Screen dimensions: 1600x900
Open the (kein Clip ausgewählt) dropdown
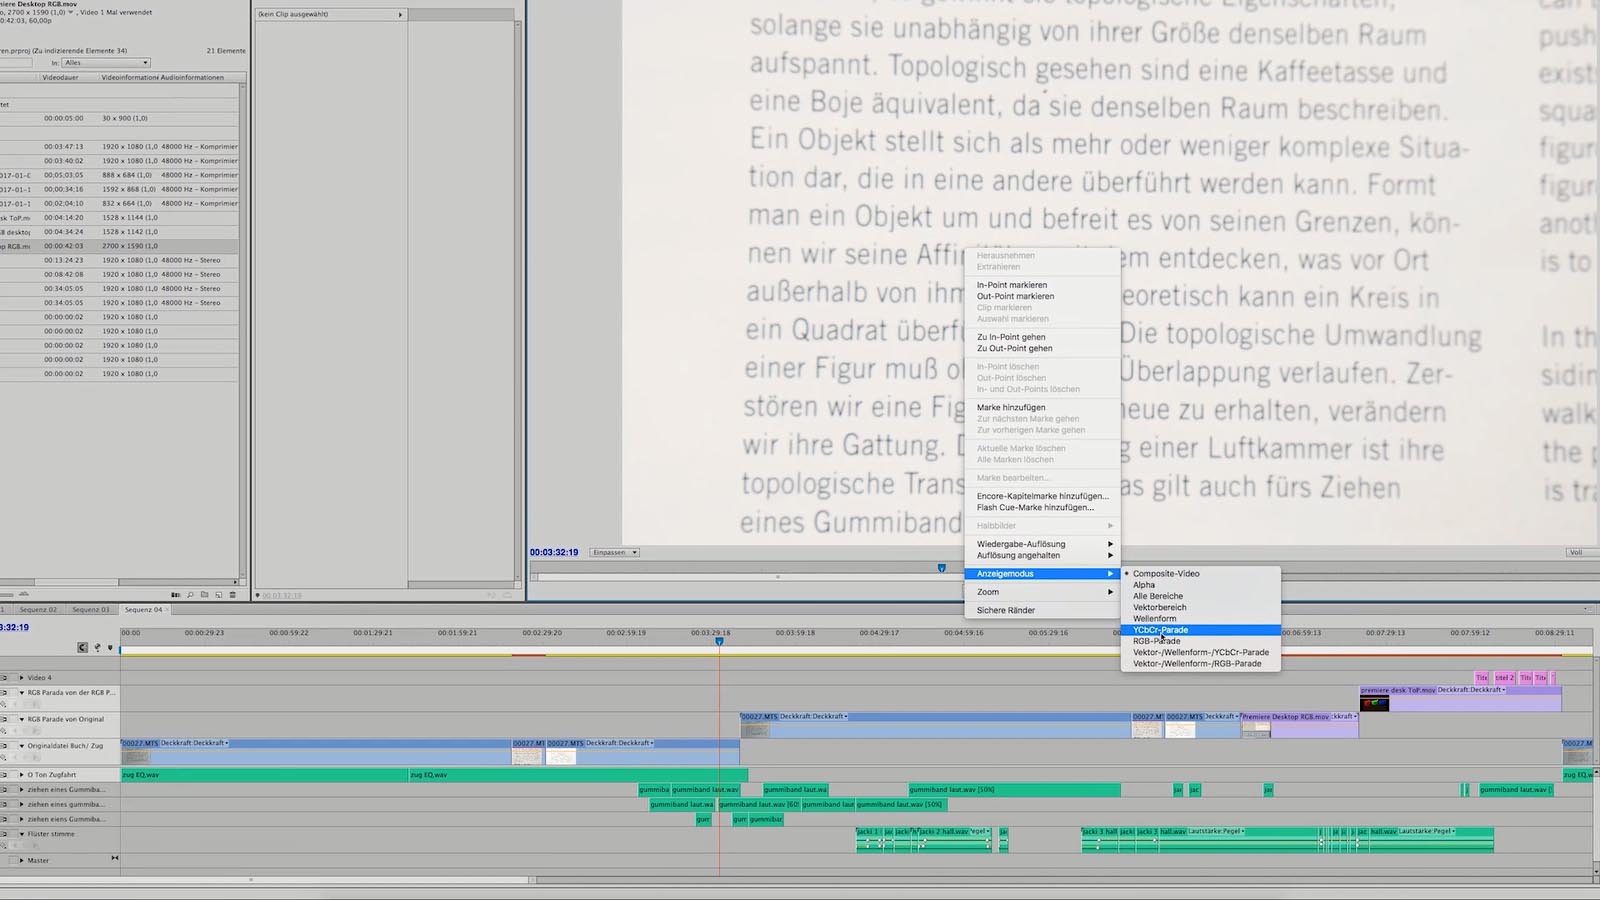[x=330, y=14]
